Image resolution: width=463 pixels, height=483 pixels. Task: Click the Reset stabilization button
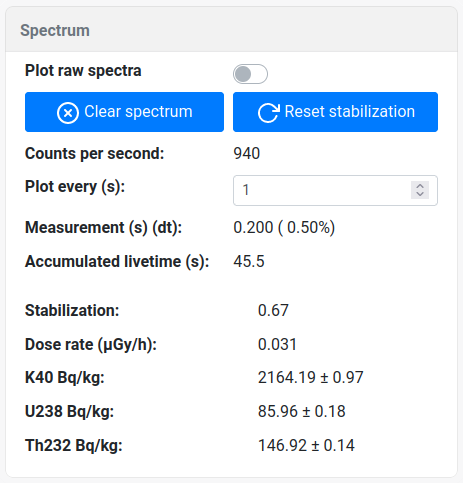pyautogui.click(x=335, y=112)
